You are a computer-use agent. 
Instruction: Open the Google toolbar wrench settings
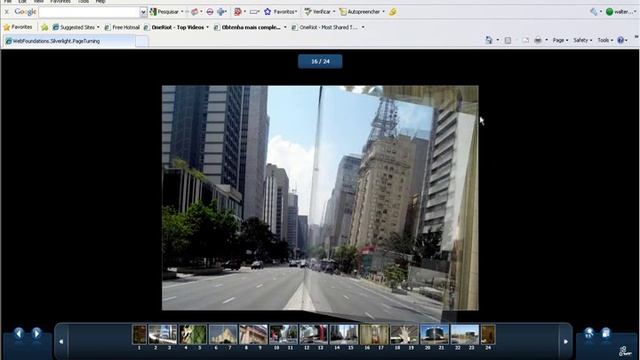click(593, 12)
